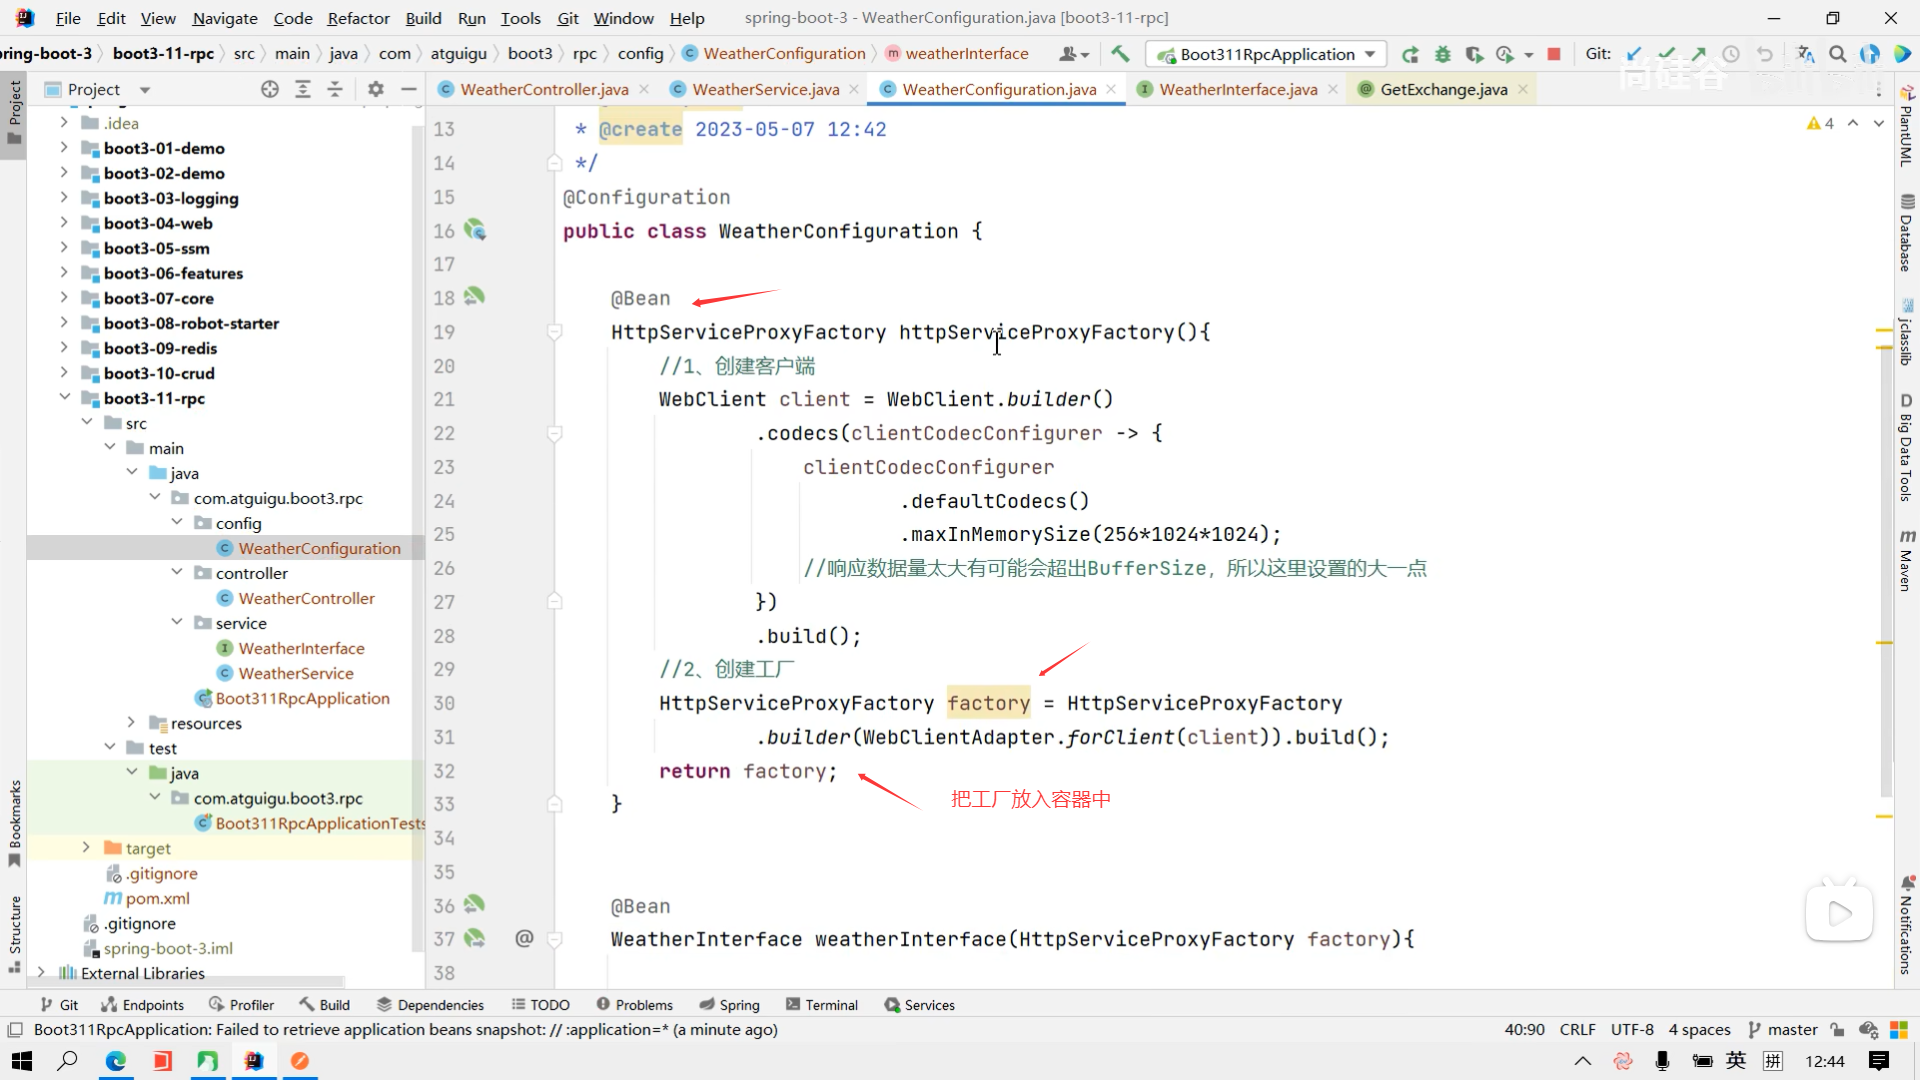Image resolution: width=1920 pixels, height=1080 pixels.
Task: Click the red Stop button
Action: (1553, 54)
